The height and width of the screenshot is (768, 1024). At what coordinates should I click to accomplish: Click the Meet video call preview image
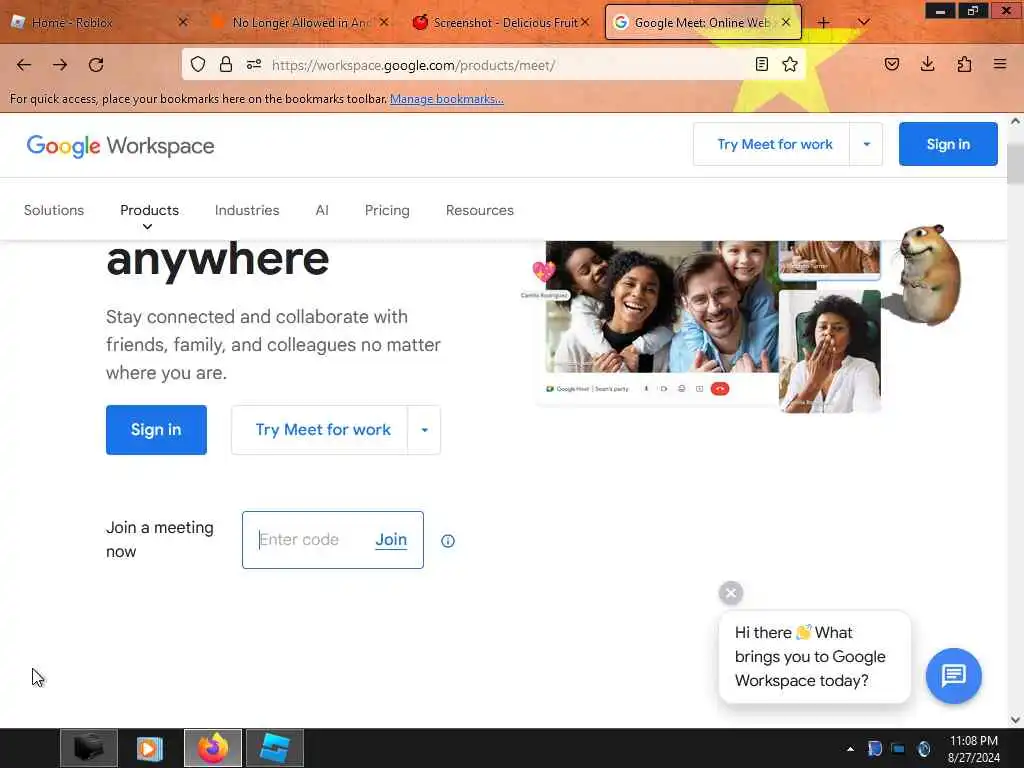pyautogui.click(x=709, y=327)
